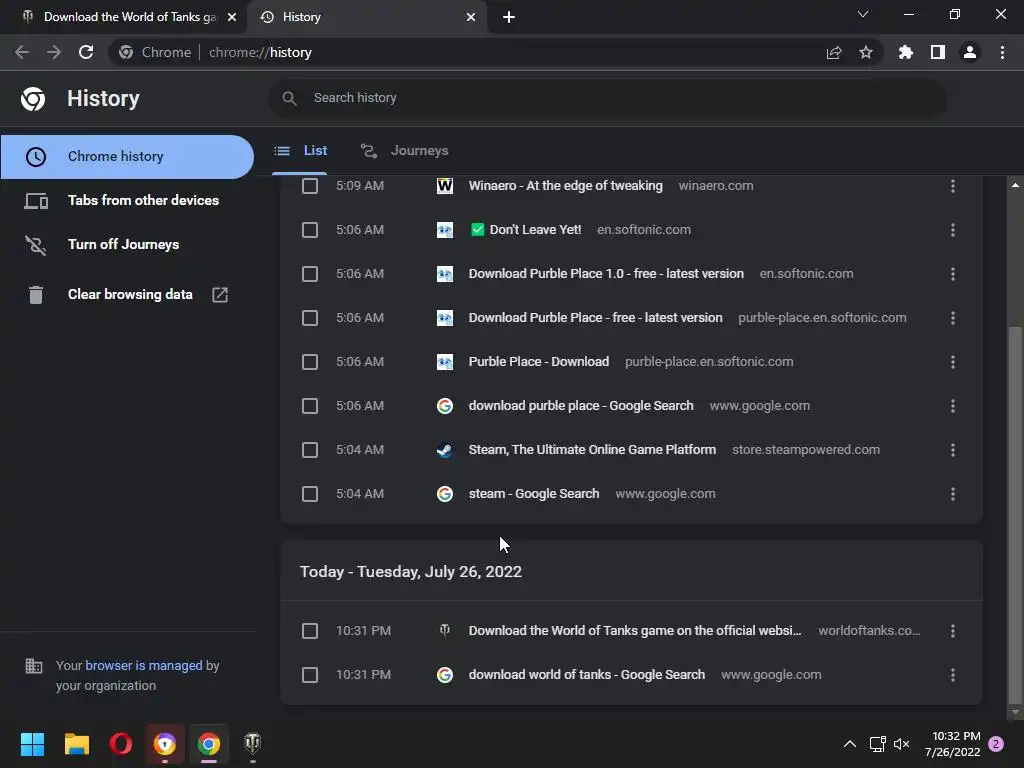This screenshot has height=768, width=1024.
Task: Close the History tab
Action: (471, 17)
